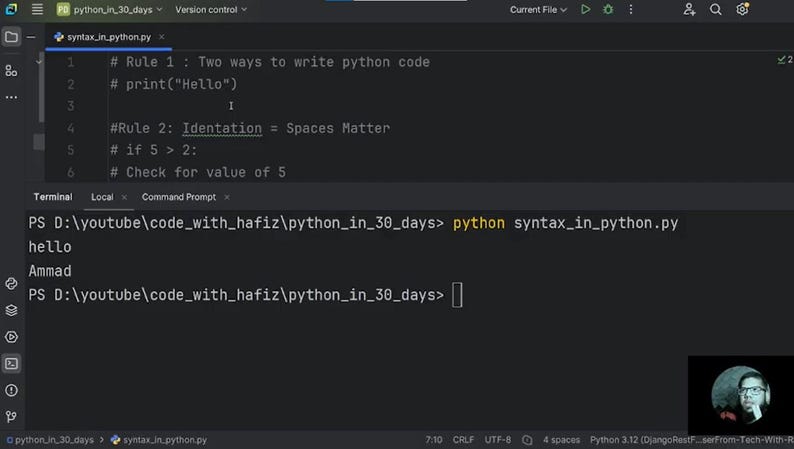Run the current file with green play
794x449 pixels.
585,9
